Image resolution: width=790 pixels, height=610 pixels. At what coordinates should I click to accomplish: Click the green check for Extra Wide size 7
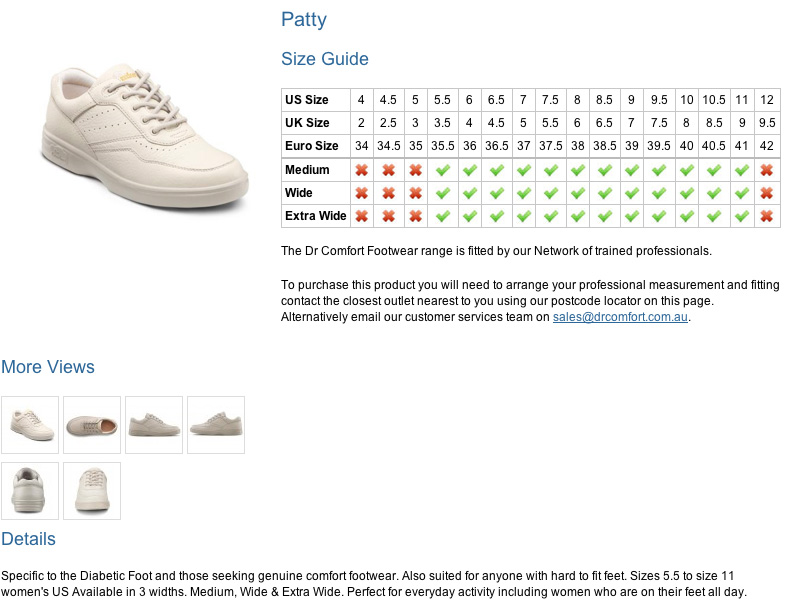point(523,216)
